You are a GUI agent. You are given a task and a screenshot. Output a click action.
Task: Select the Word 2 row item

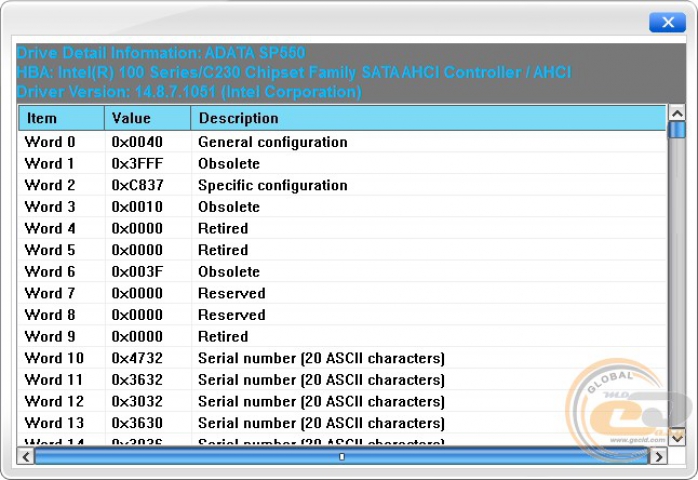pos(50,185)
